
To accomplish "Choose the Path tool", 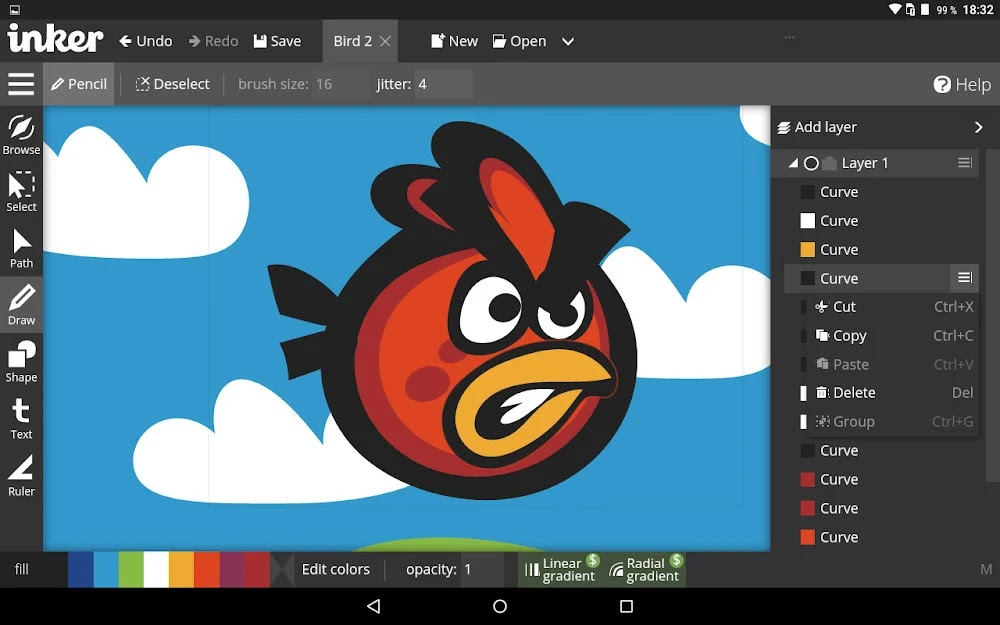I will (21, 249).
